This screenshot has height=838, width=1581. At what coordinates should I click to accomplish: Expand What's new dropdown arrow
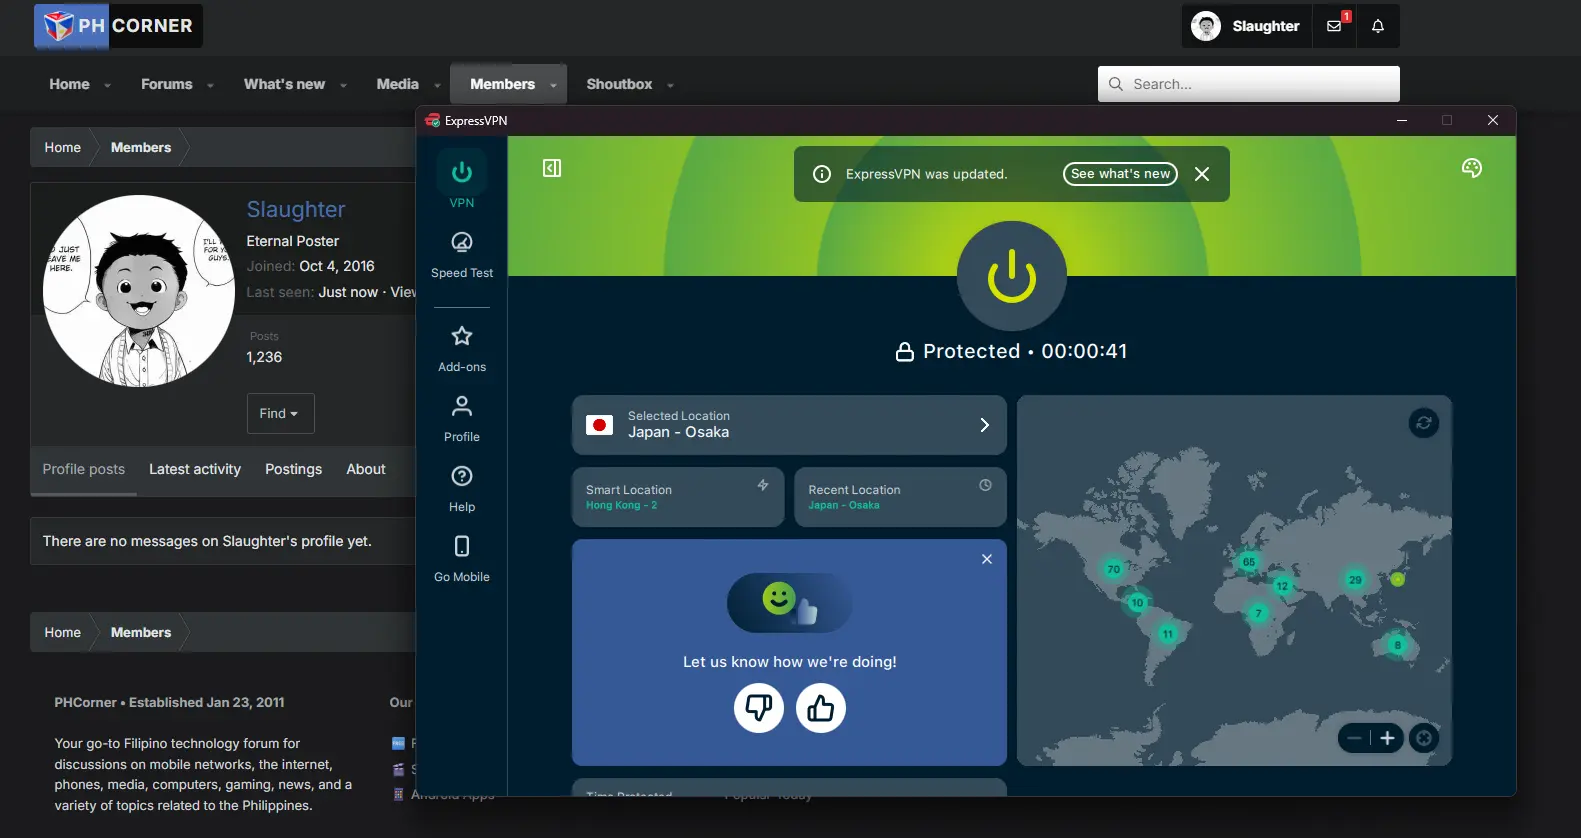tap(343, 85)
